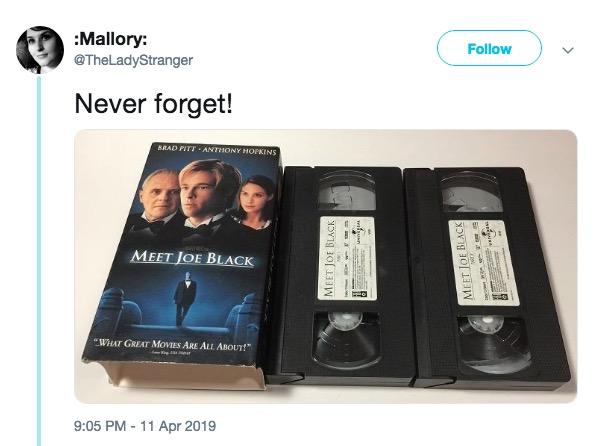Click the :Mallory: display name

[x=111, y=38]
